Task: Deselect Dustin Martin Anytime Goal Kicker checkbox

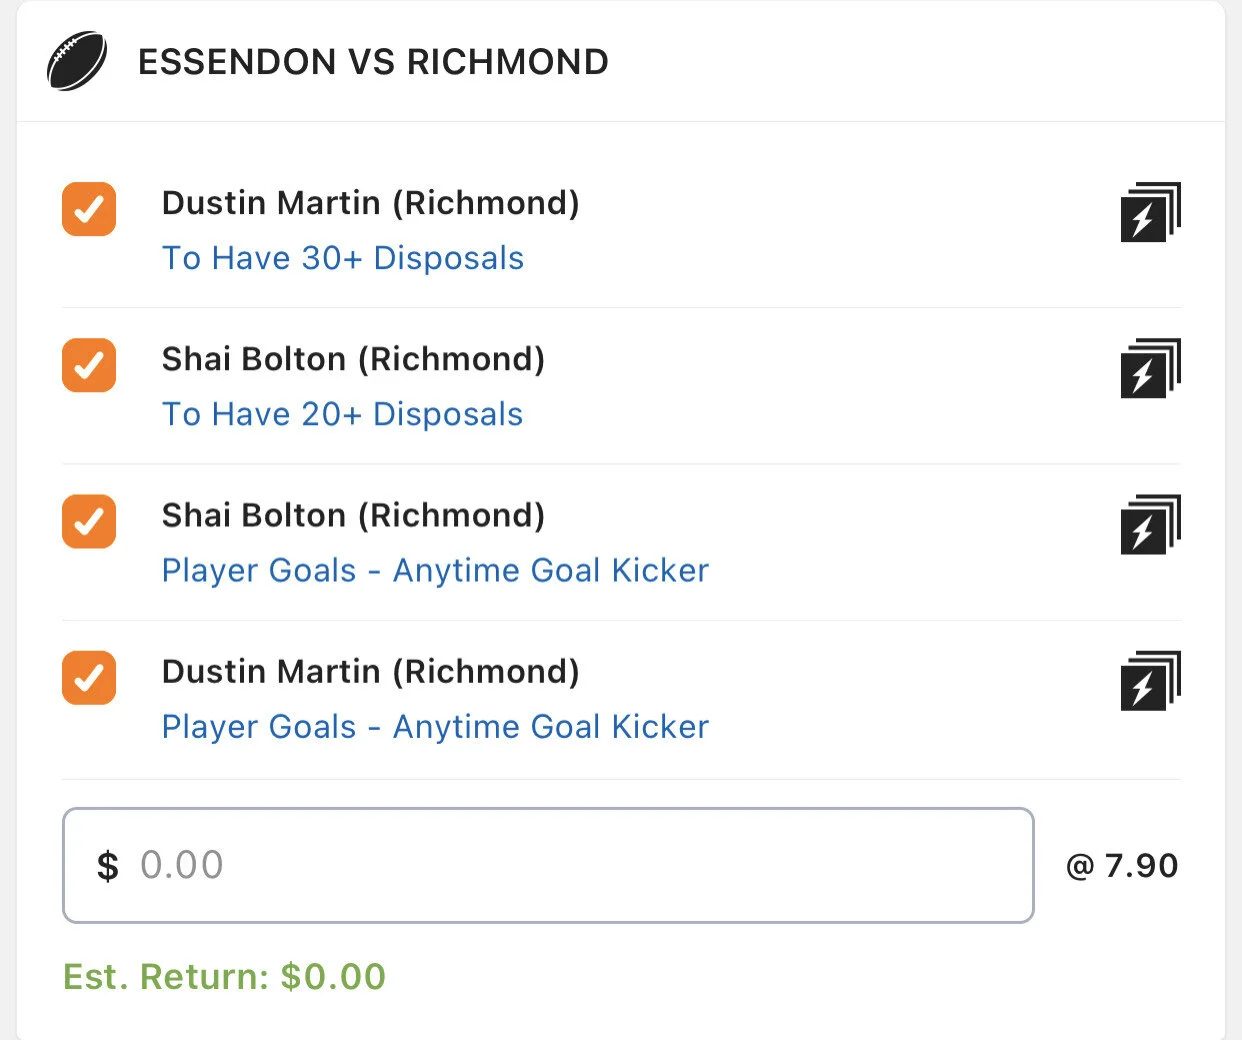Action: coord(89,677)
